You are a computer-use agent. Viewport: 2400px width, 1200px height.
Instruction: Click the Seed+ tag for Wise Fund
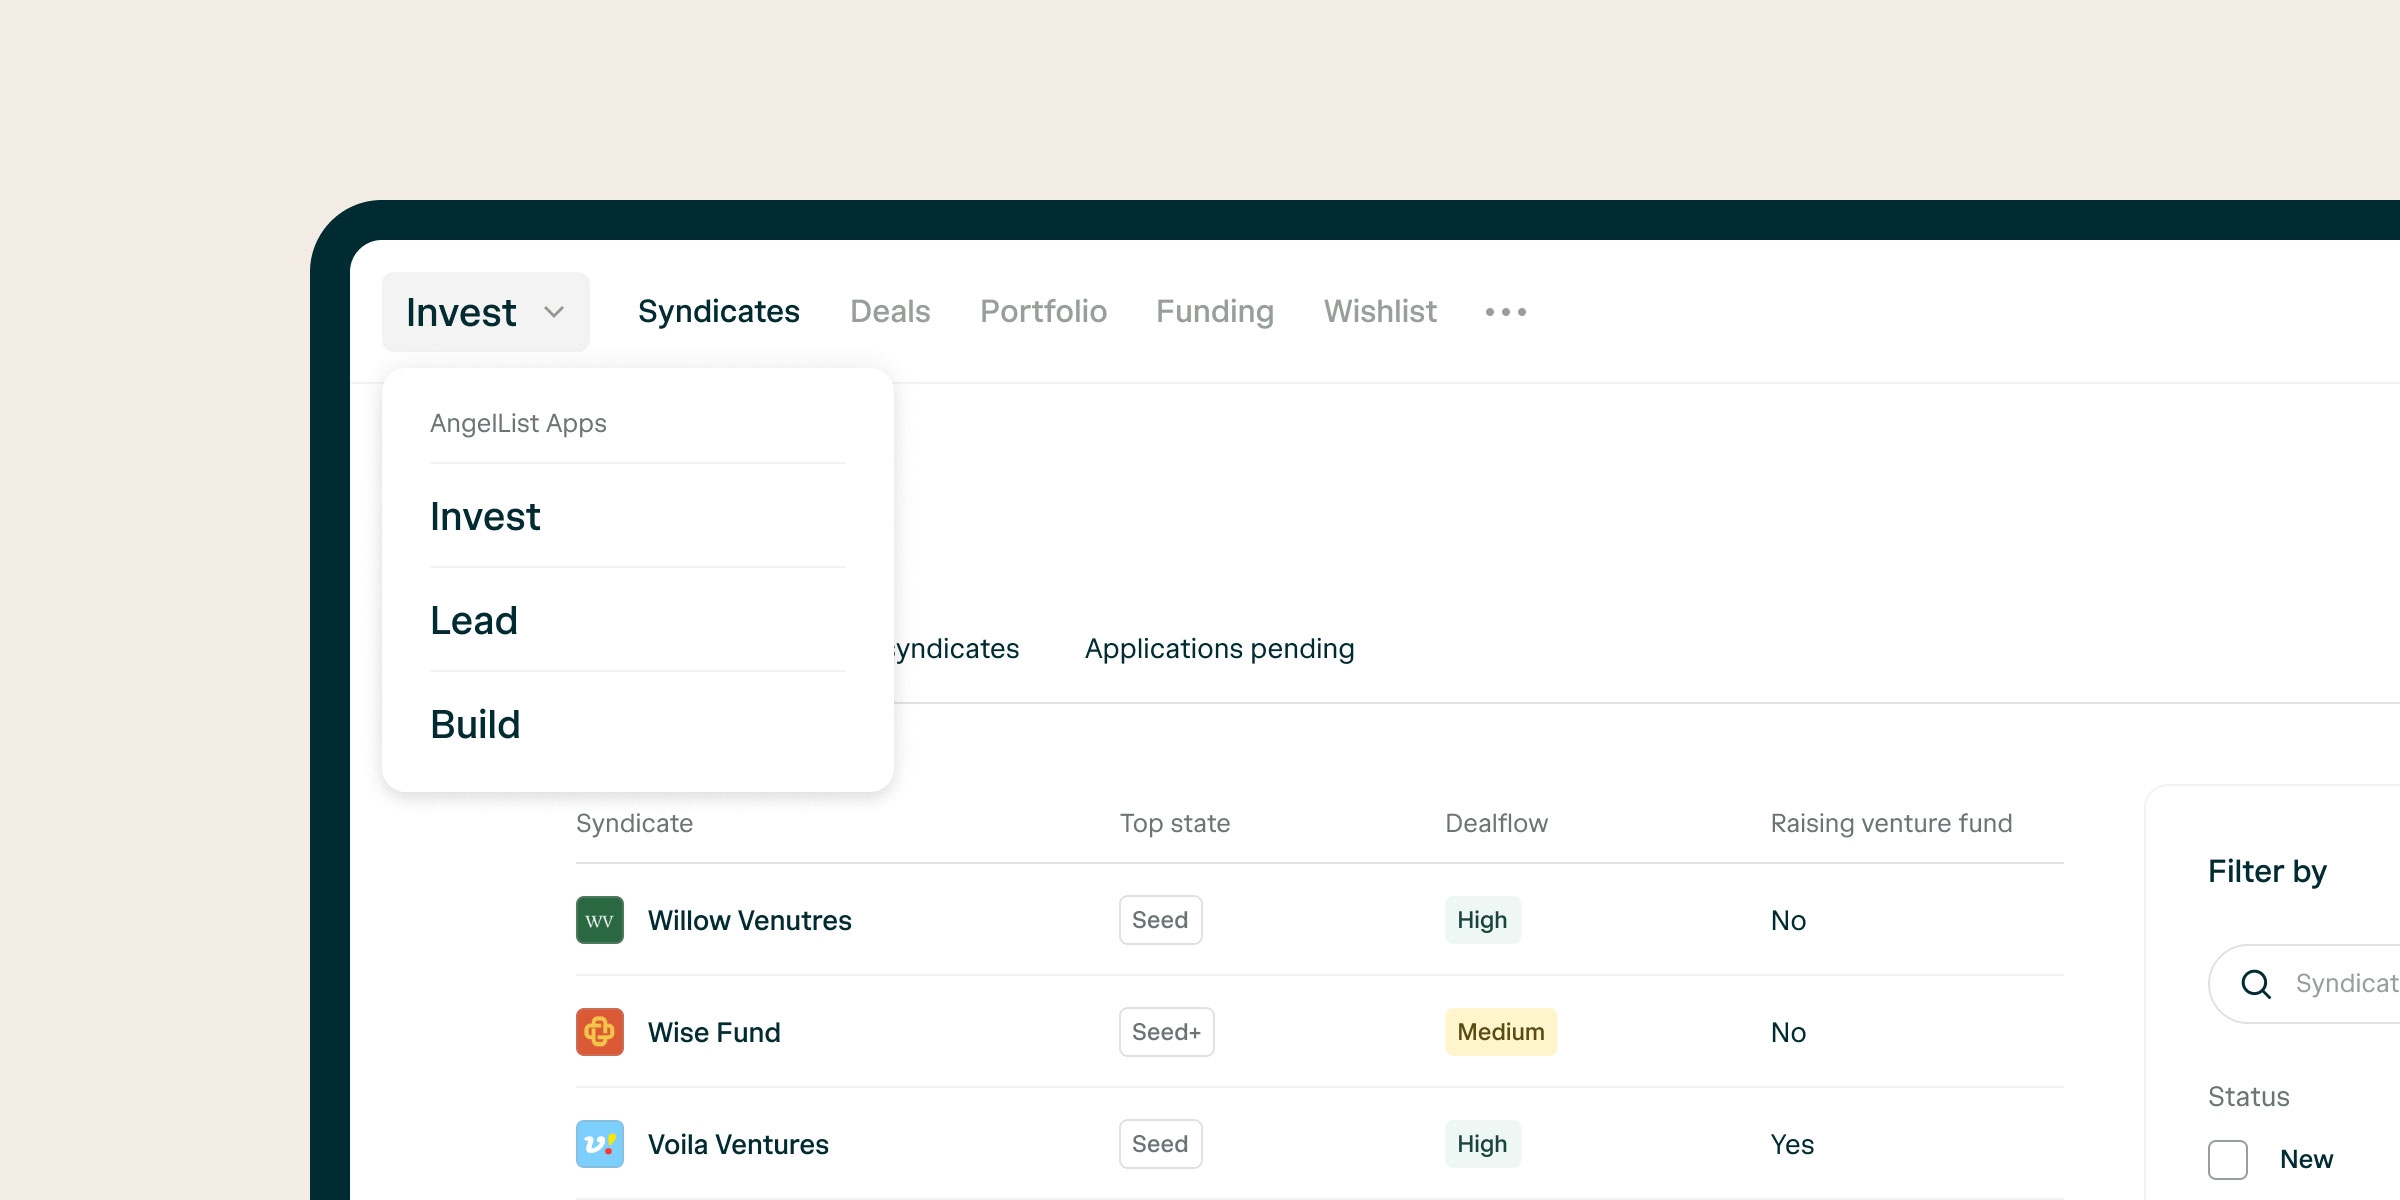pos(1166,1032)
